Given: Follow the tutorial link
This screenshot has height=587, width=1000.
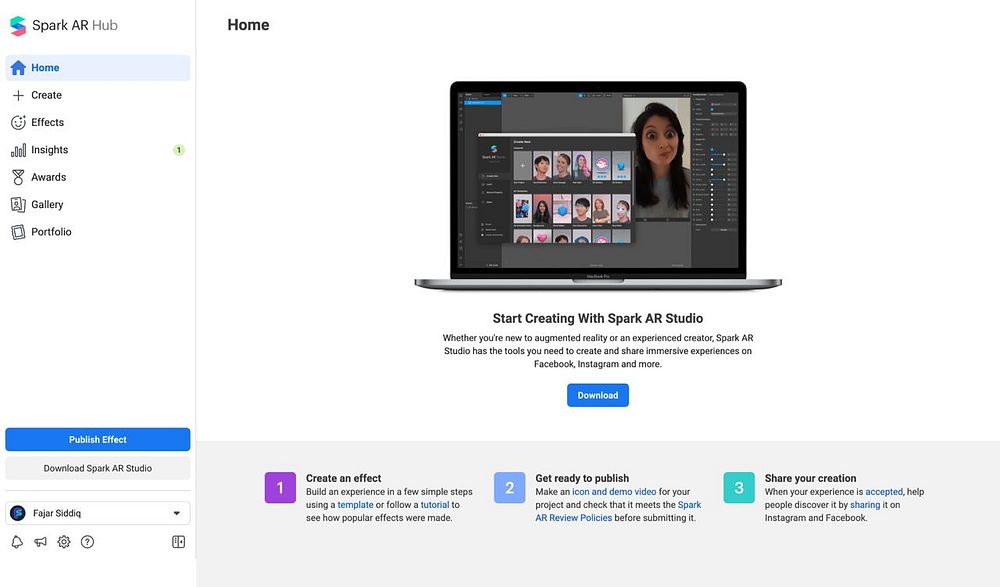Looking at the screenshot, I should coord(435,505).
